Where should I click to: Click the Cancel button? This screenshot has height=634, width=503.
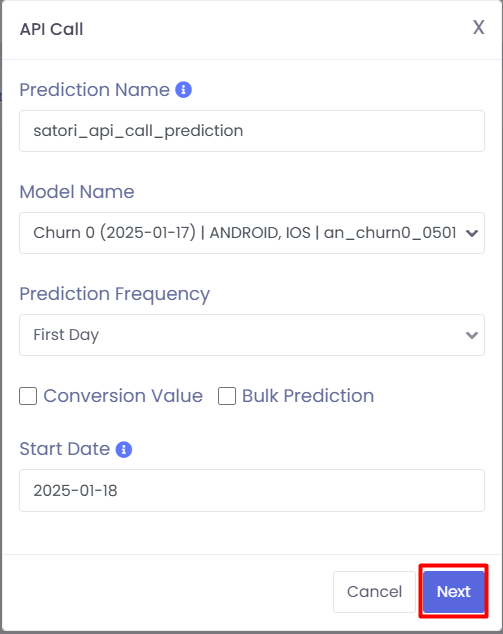tap(374, 592)
